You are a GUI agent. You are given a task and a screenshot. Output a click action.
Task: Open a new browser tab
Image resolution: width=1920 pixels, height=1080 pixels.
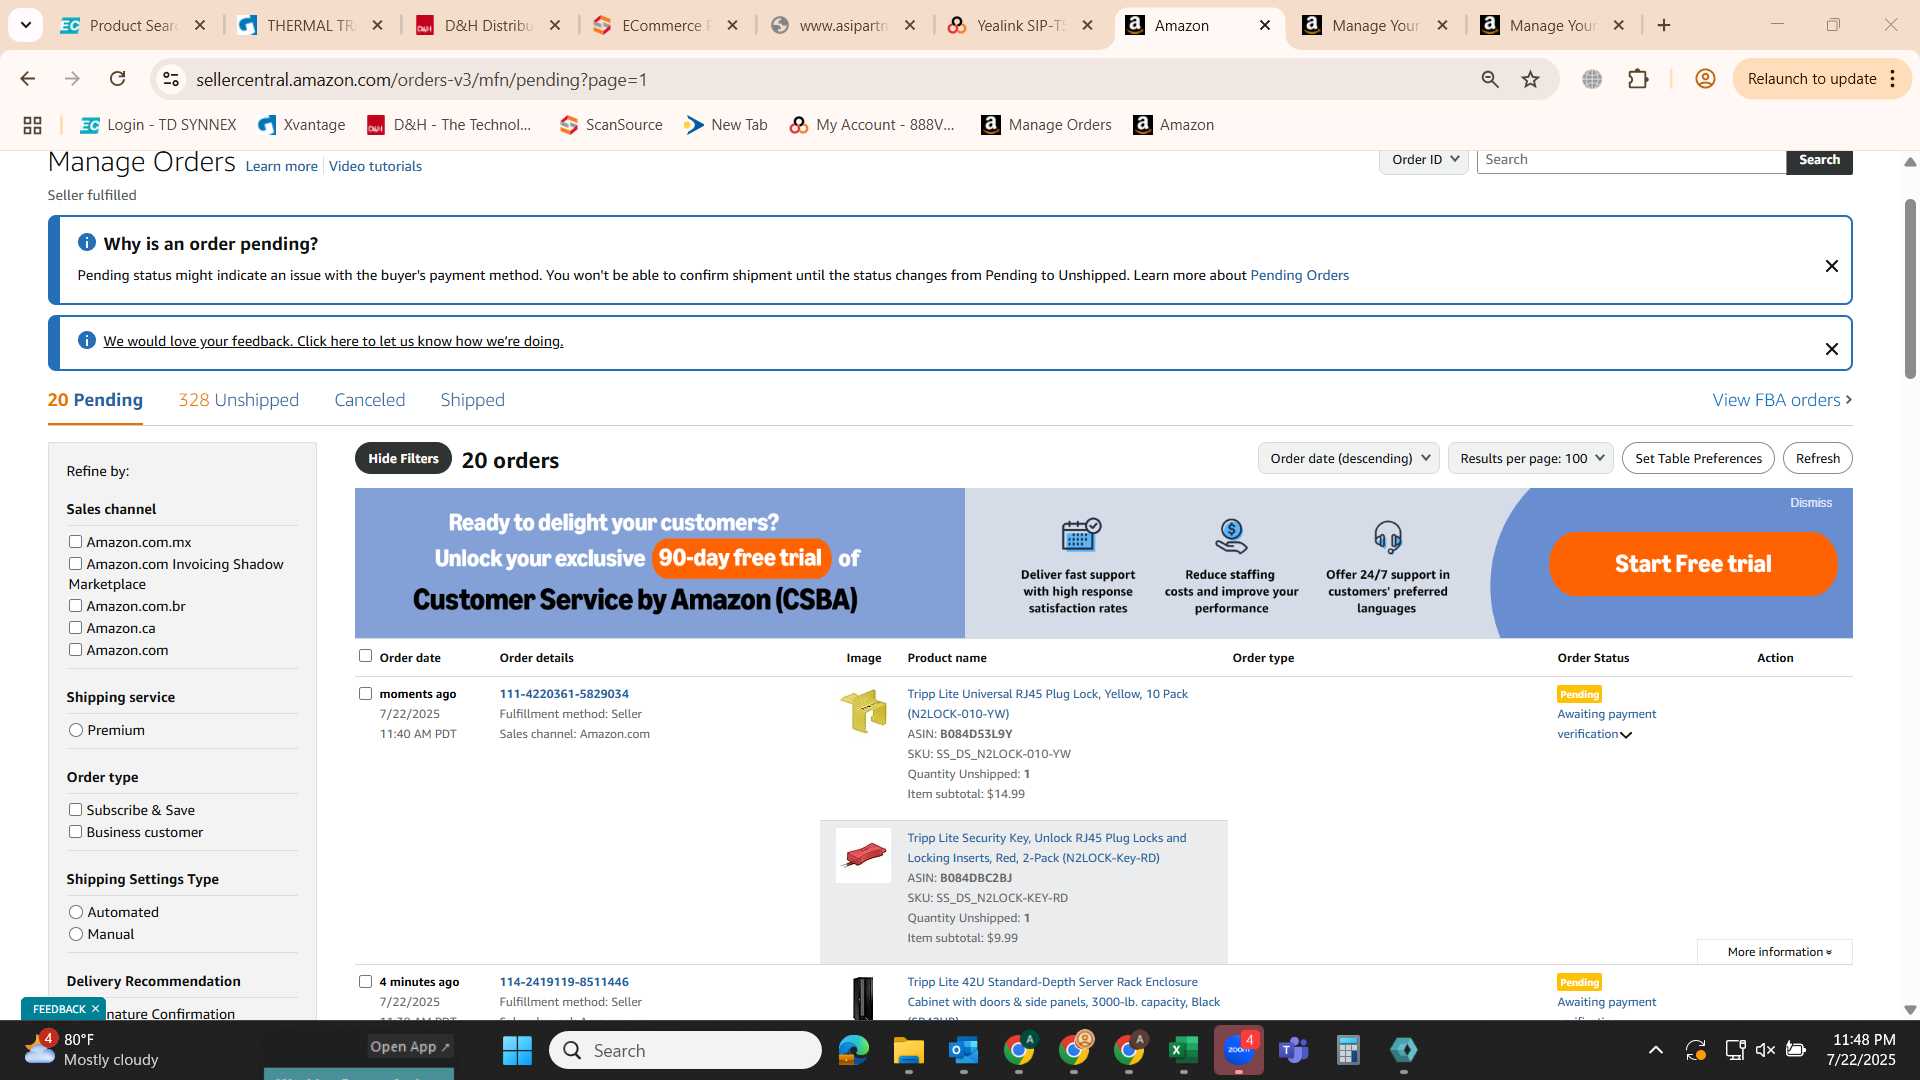1664,25
